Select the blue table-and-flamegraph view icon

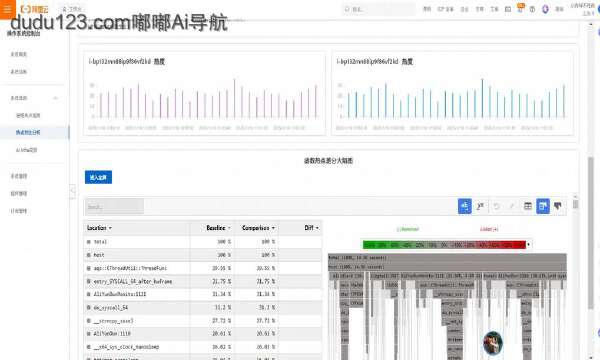[x=543, y=206]
